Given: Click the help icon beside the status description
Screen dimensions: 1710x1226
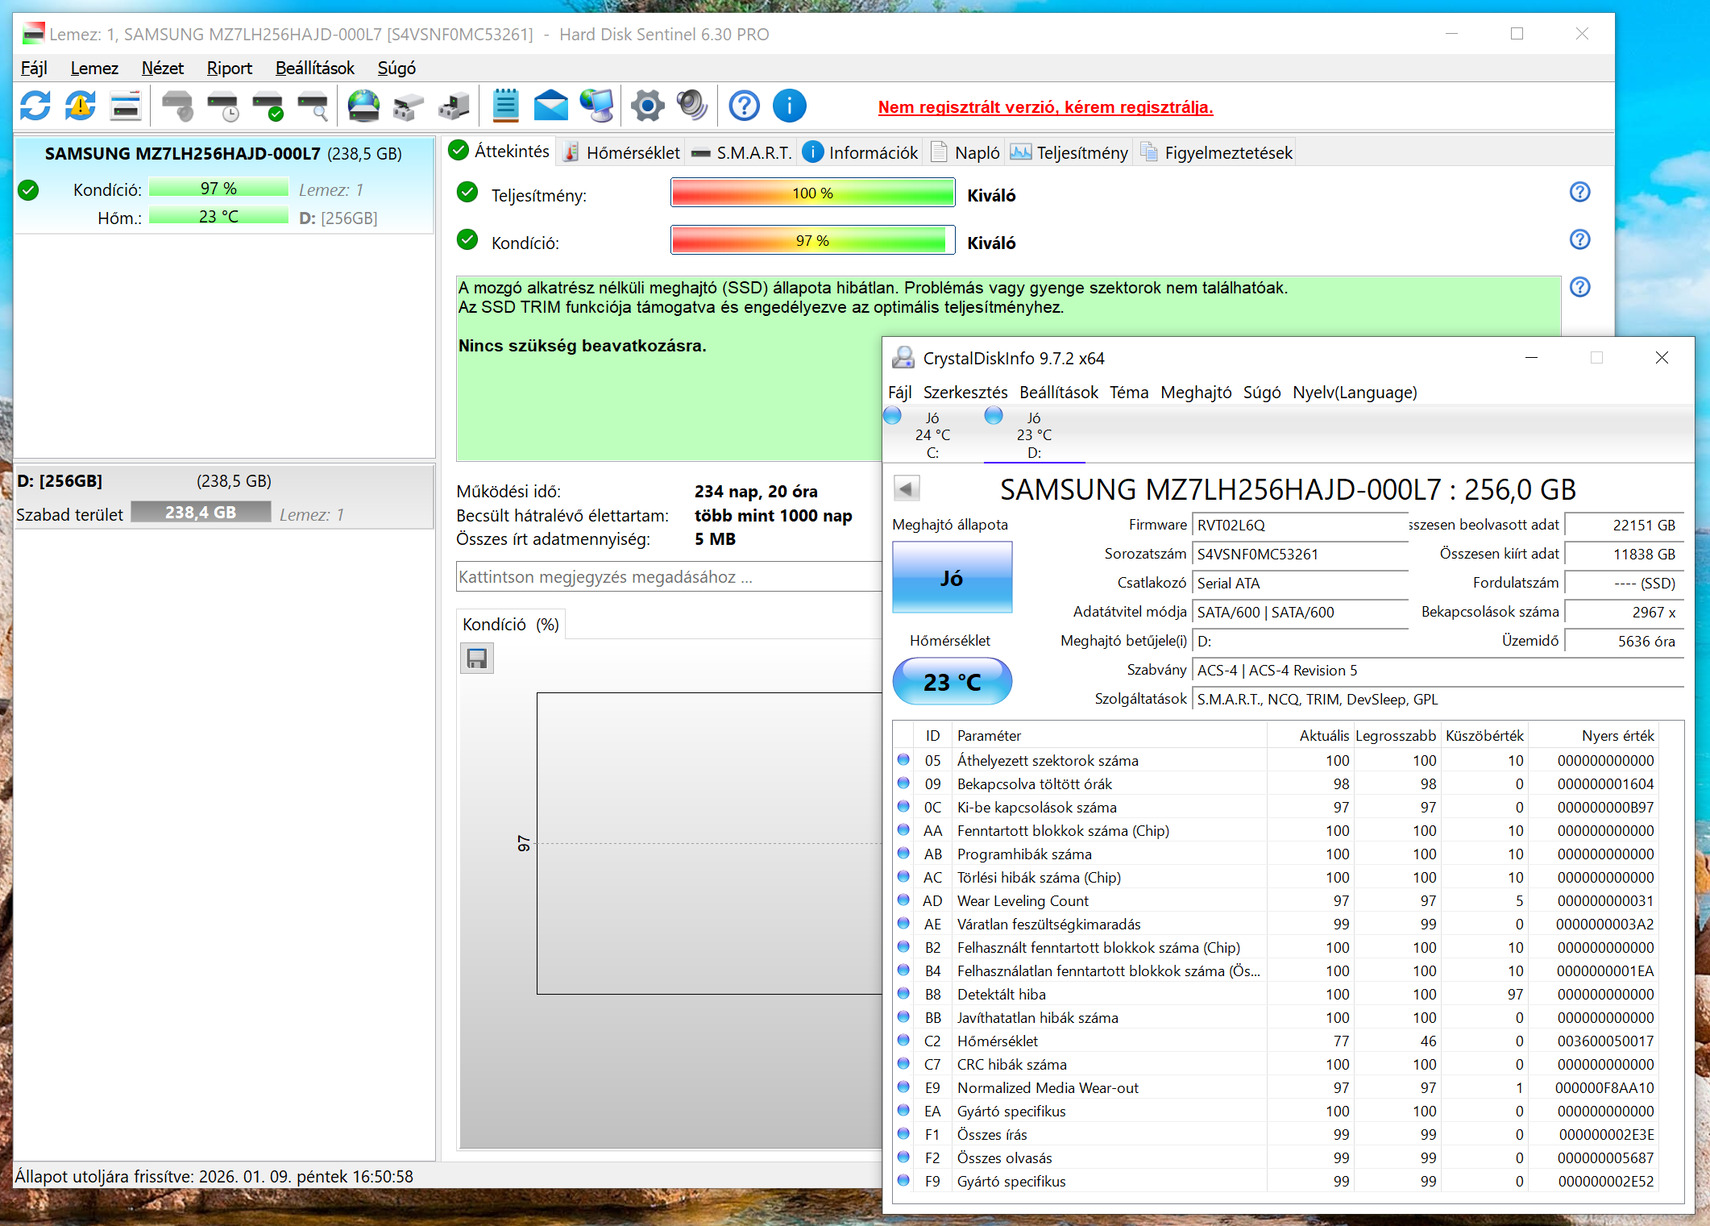Looking at the screenshot, I should tap(1580, 288).
